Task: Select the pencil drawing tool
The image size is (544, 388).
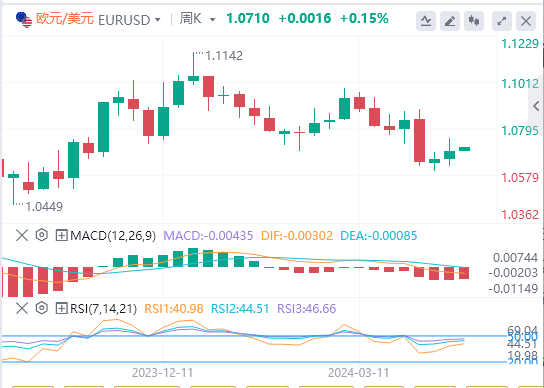Action: (x=450, y=21)
